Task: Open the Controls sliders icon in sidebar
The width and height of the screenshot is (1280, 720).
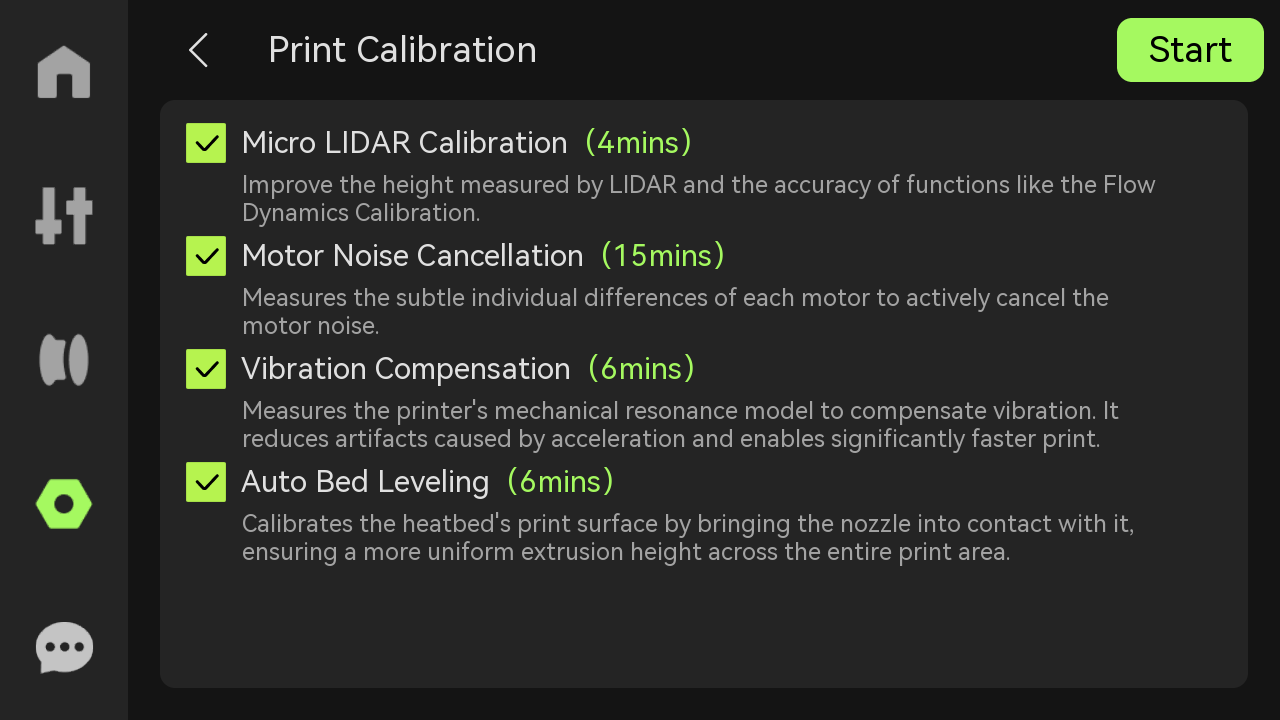Action: tap(64, 216)
